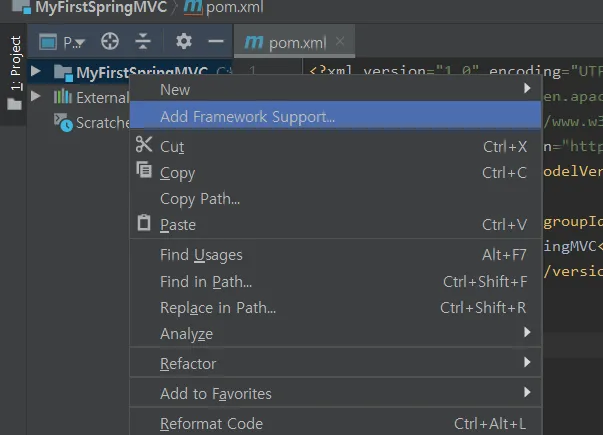The height and width of the screenshot is (435, 603).
Task: Select Find Usages menu entry
Action: click(x=201, y=255)
